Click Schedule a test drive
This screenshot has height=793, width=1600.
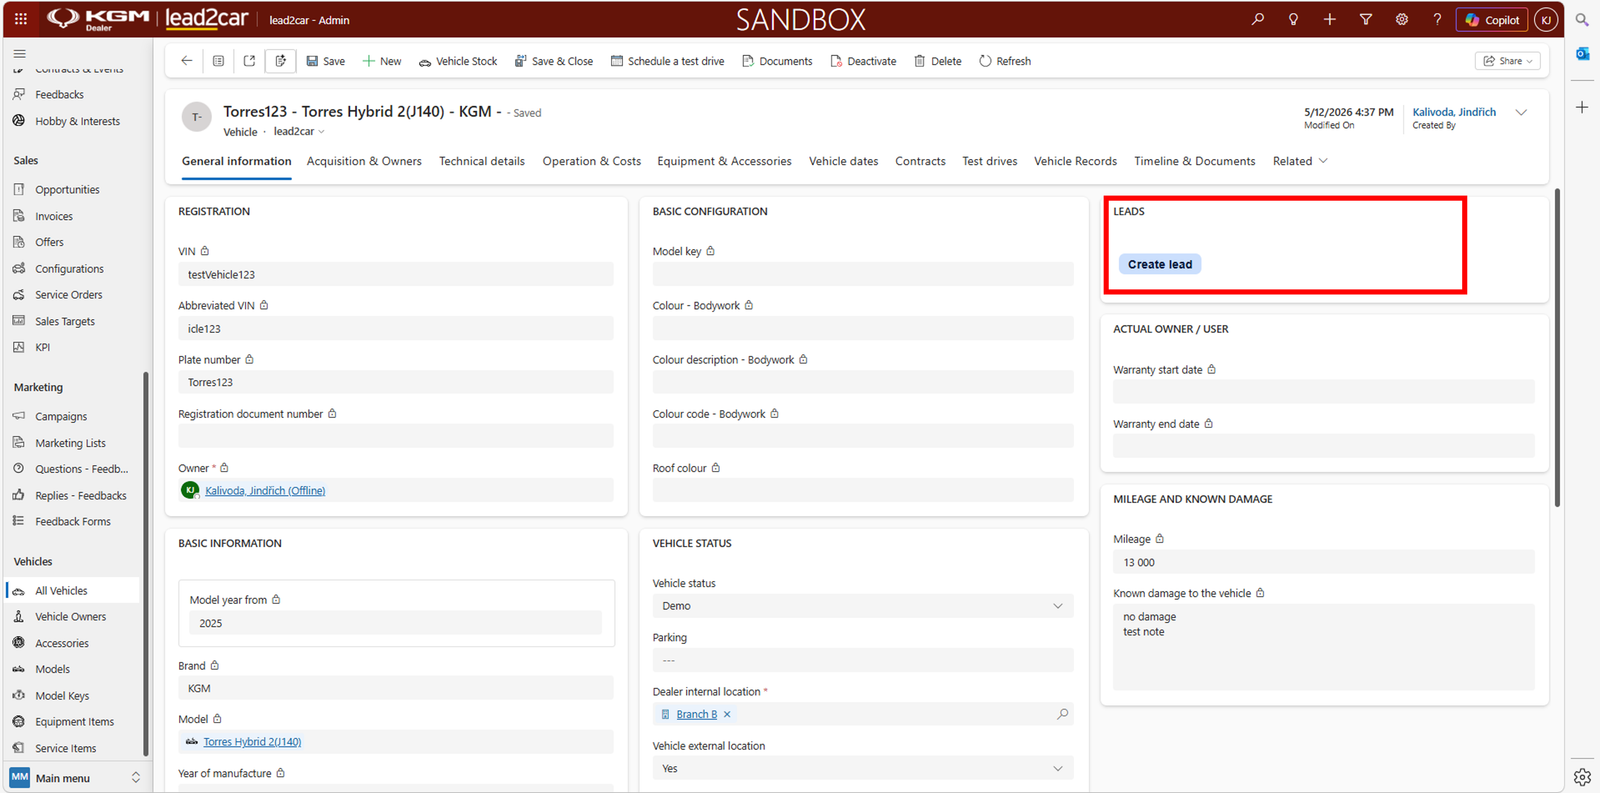click(x=667, y=61)
